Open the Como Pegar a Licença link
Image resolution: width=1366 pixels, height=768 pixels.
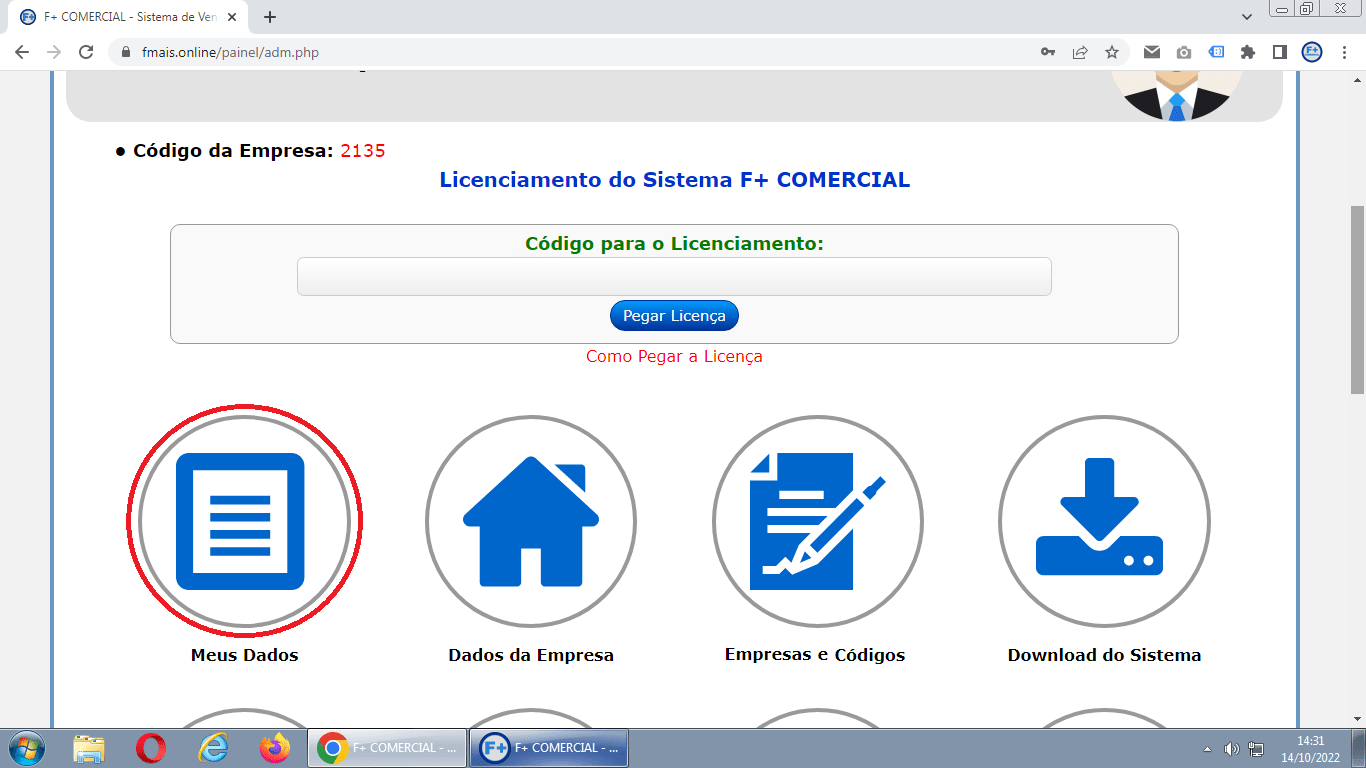[x=674, y=356]
